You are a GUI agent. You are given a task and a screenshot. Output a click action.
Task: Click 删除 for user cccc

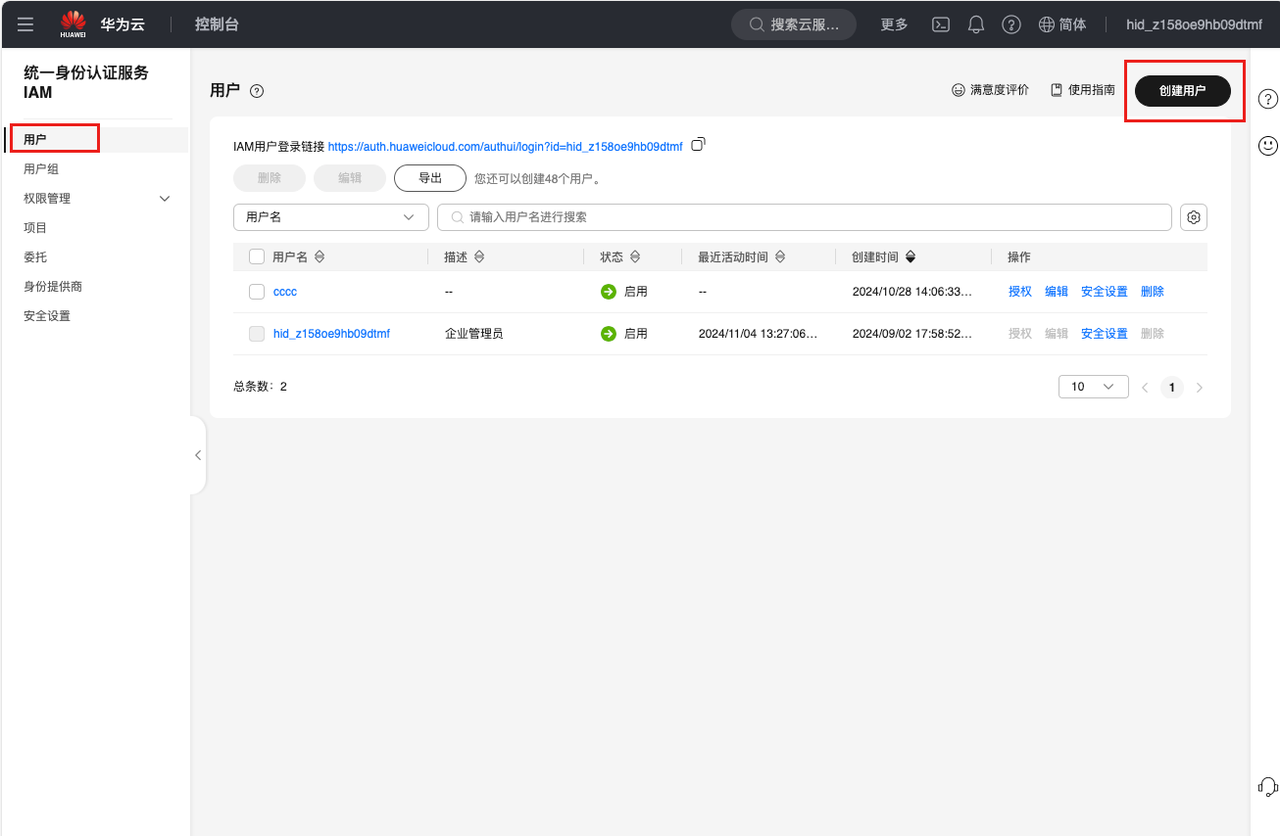(1152, 292)
